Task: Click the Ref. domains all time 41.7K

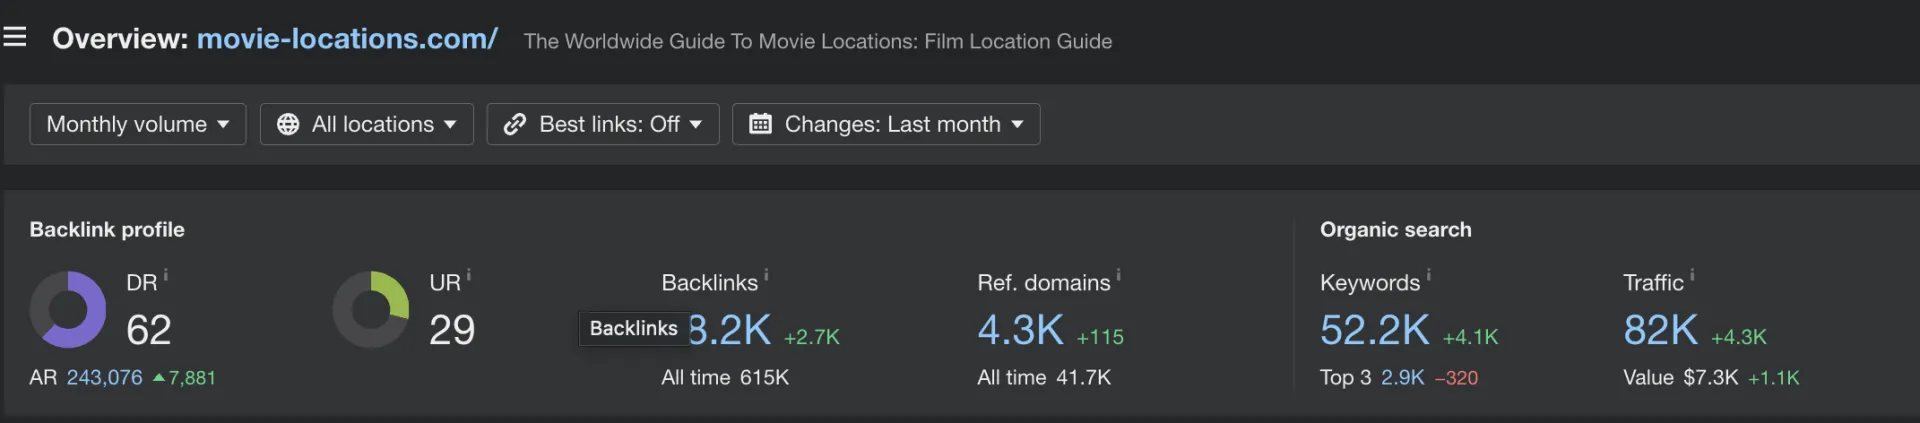Action: click(x=1044, y=378)
